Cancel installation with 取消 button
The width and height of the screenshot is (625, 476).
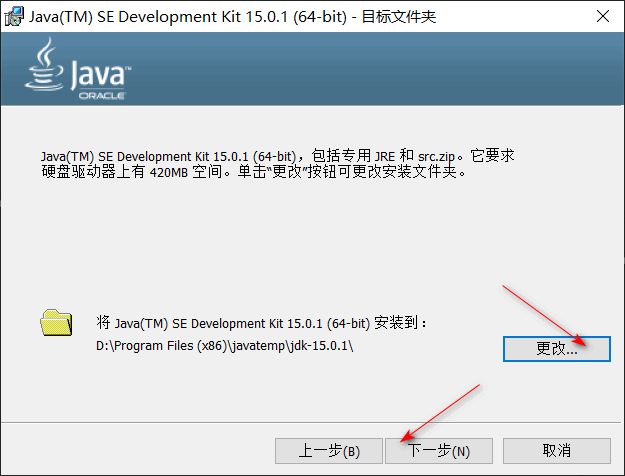click(556, 451)
